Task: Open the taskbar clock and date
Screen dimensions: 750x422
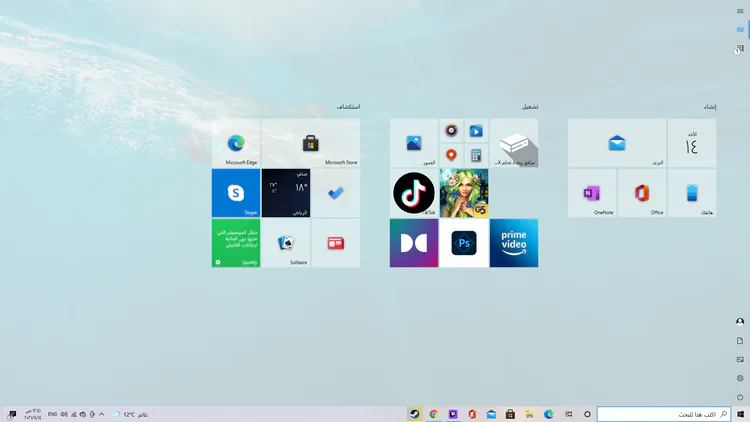Action: [33, 414]
